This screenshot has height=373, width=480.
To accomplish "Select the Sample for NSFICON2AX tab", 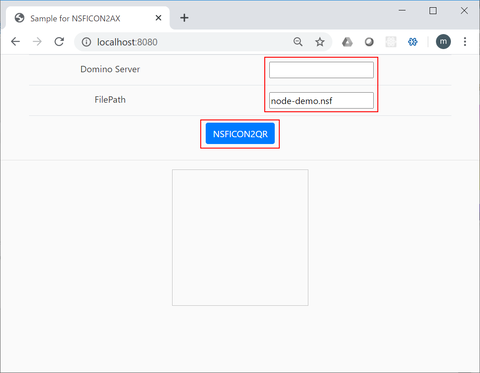I will click(87, 18).
